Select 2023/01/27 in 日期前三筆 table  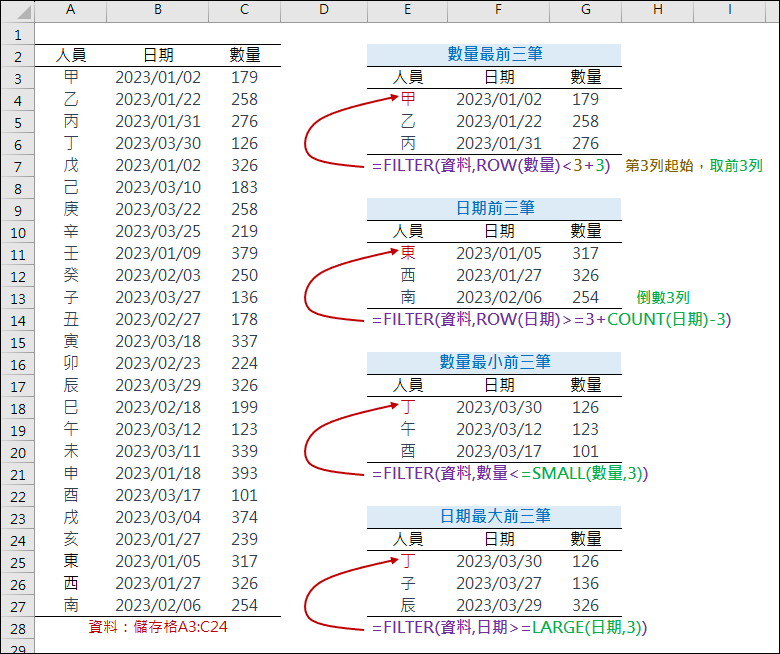tap(498, 275)
